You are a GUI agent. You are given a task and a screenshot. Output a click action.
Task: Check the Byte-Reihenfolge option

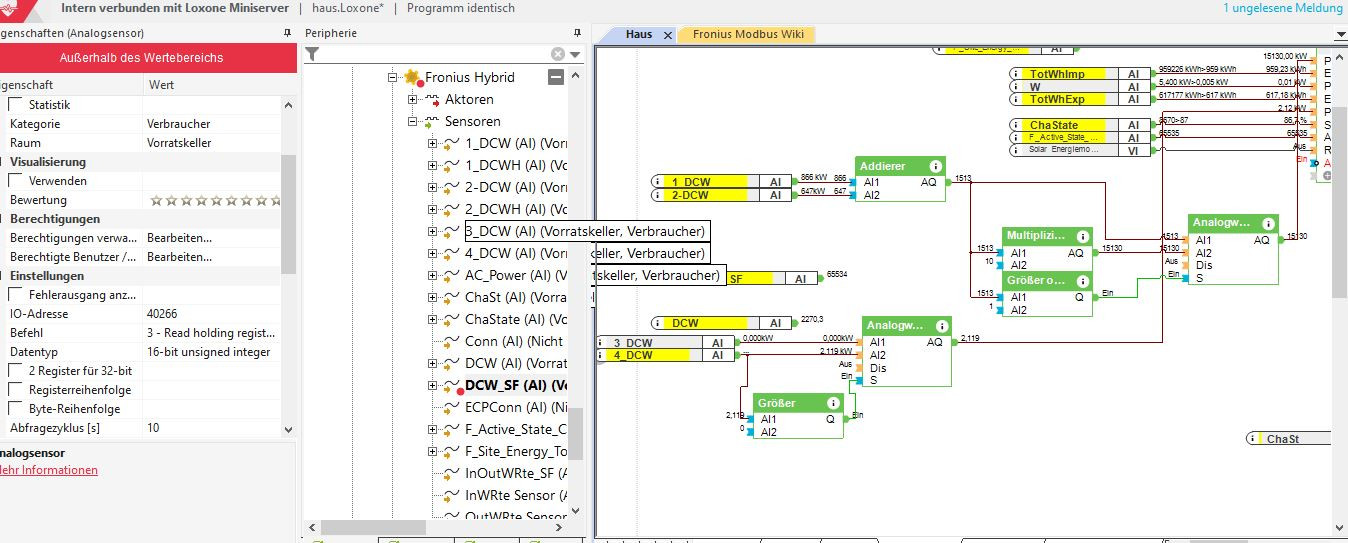[16, 409]
